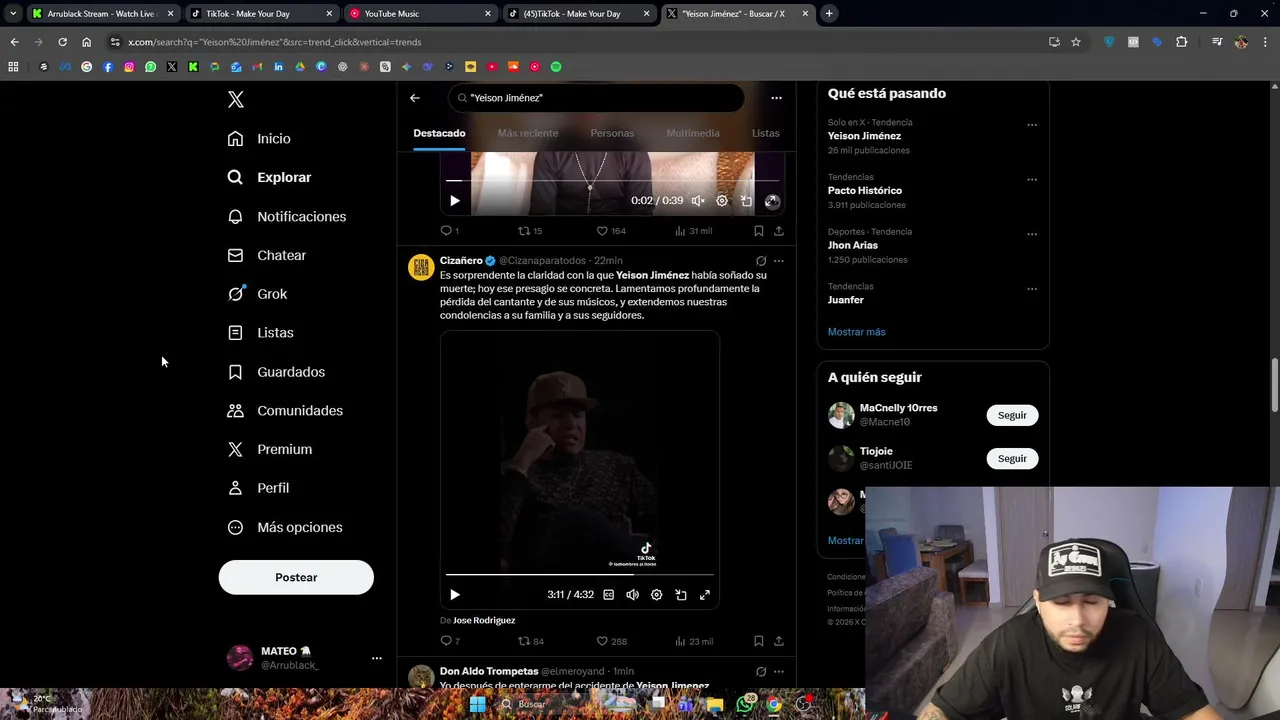The width and height of the screenshot is (1280, 720).
Task: Open more options for Jhon Arias trend
Action: click(x=1032, y=234)
